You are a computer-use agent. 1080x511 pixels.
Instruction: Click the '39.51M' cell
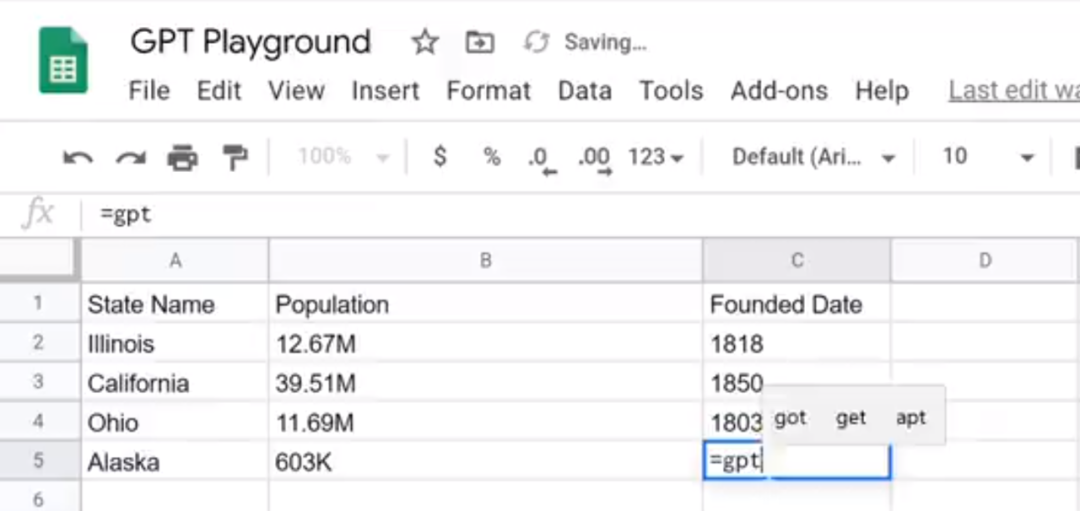pos(486,382)
